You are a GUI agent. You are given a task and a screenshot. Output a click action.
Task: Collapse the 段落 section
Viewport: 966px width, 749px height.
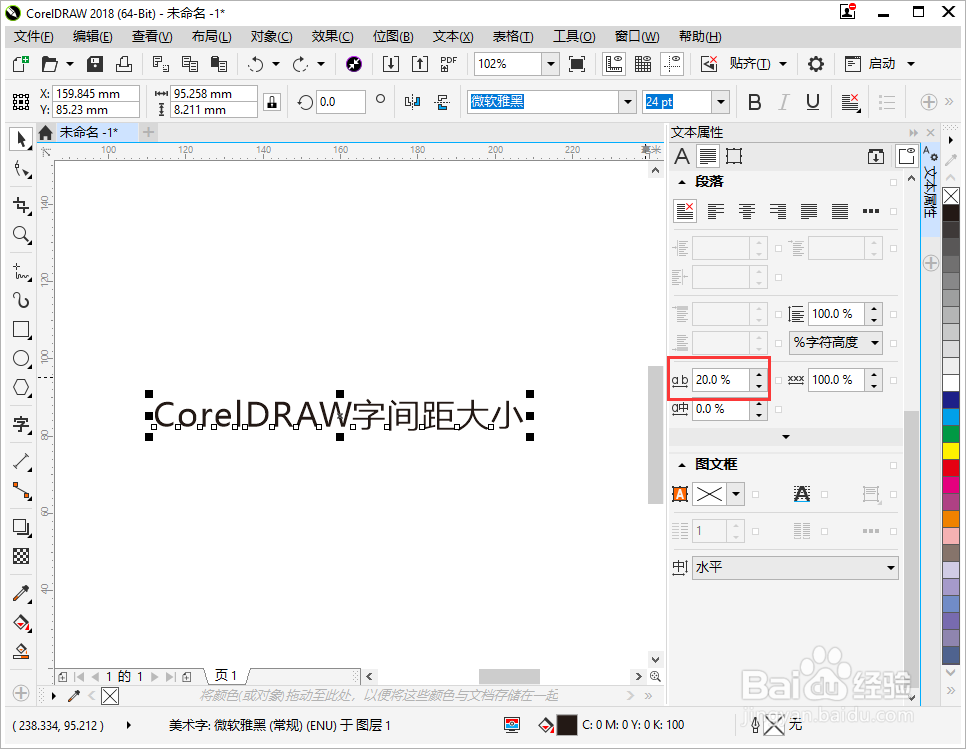[x=682, y=182]
